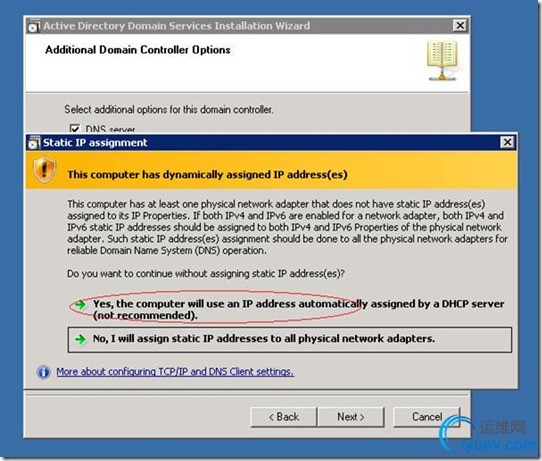This screenshot has height=461, width=542.
Task: Choose Yes, use DHCP-assigned IP address option
Action: (290, 309)
